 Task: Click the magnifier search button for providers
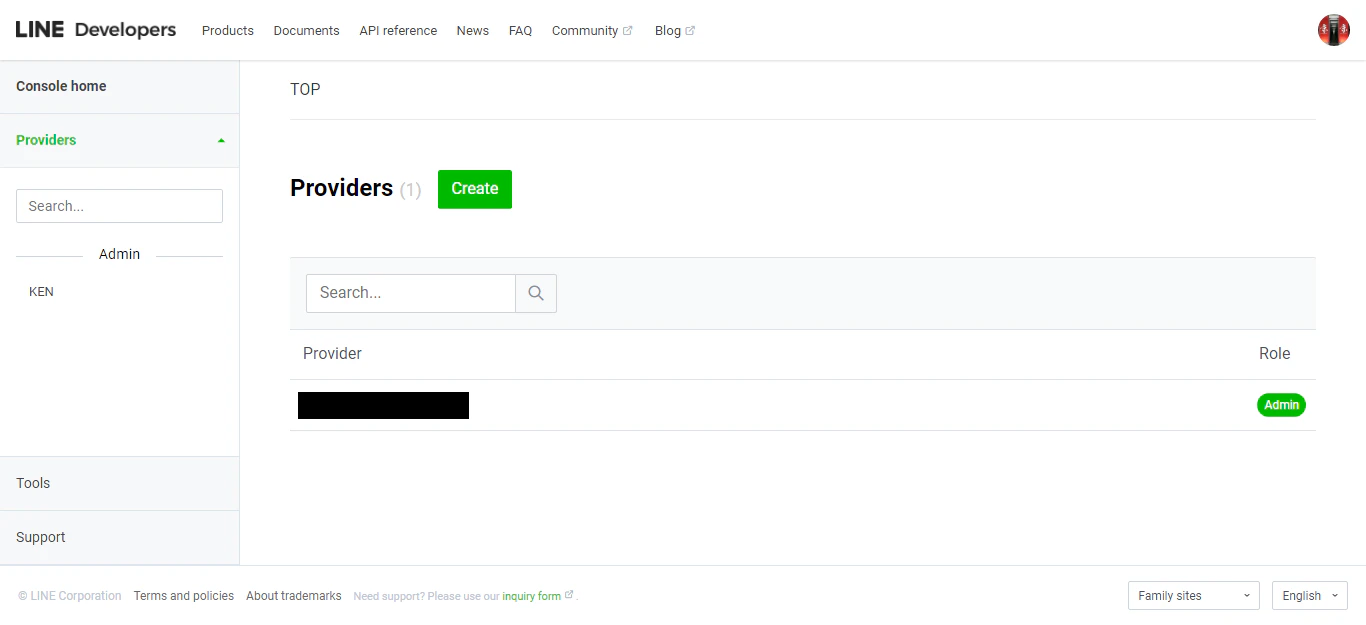[536, 293]
